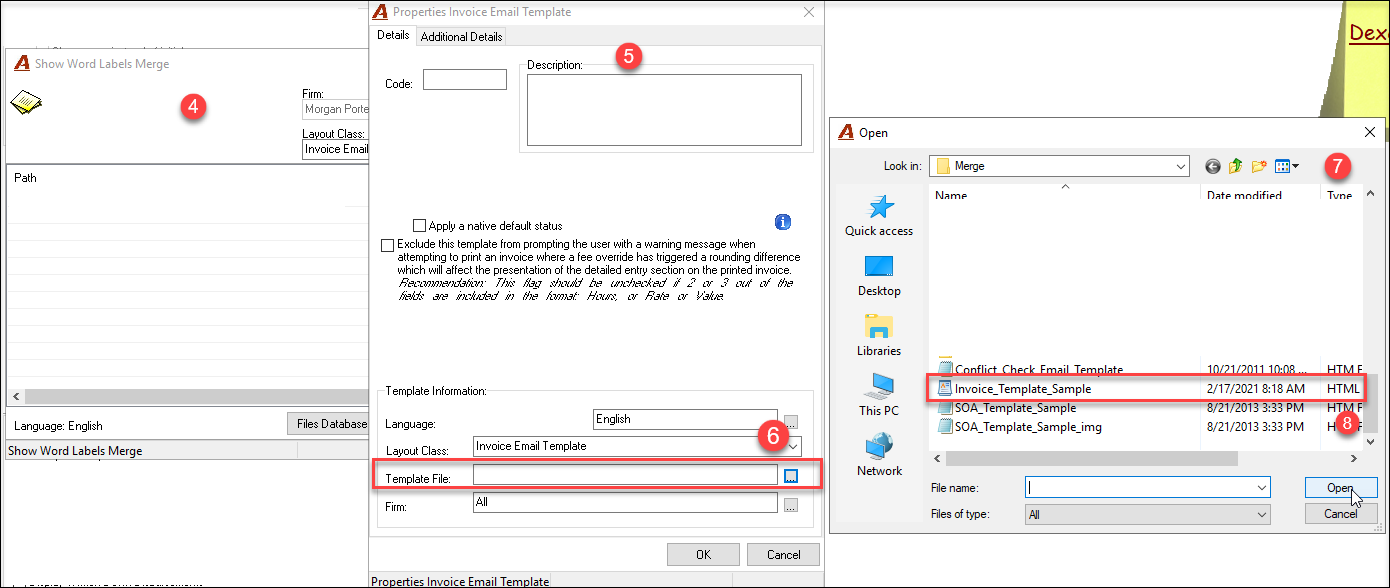The height and width of the screenshot is (588, 1390).
Task: Expand the Files of type dropdown
Action: [1261, 514]
